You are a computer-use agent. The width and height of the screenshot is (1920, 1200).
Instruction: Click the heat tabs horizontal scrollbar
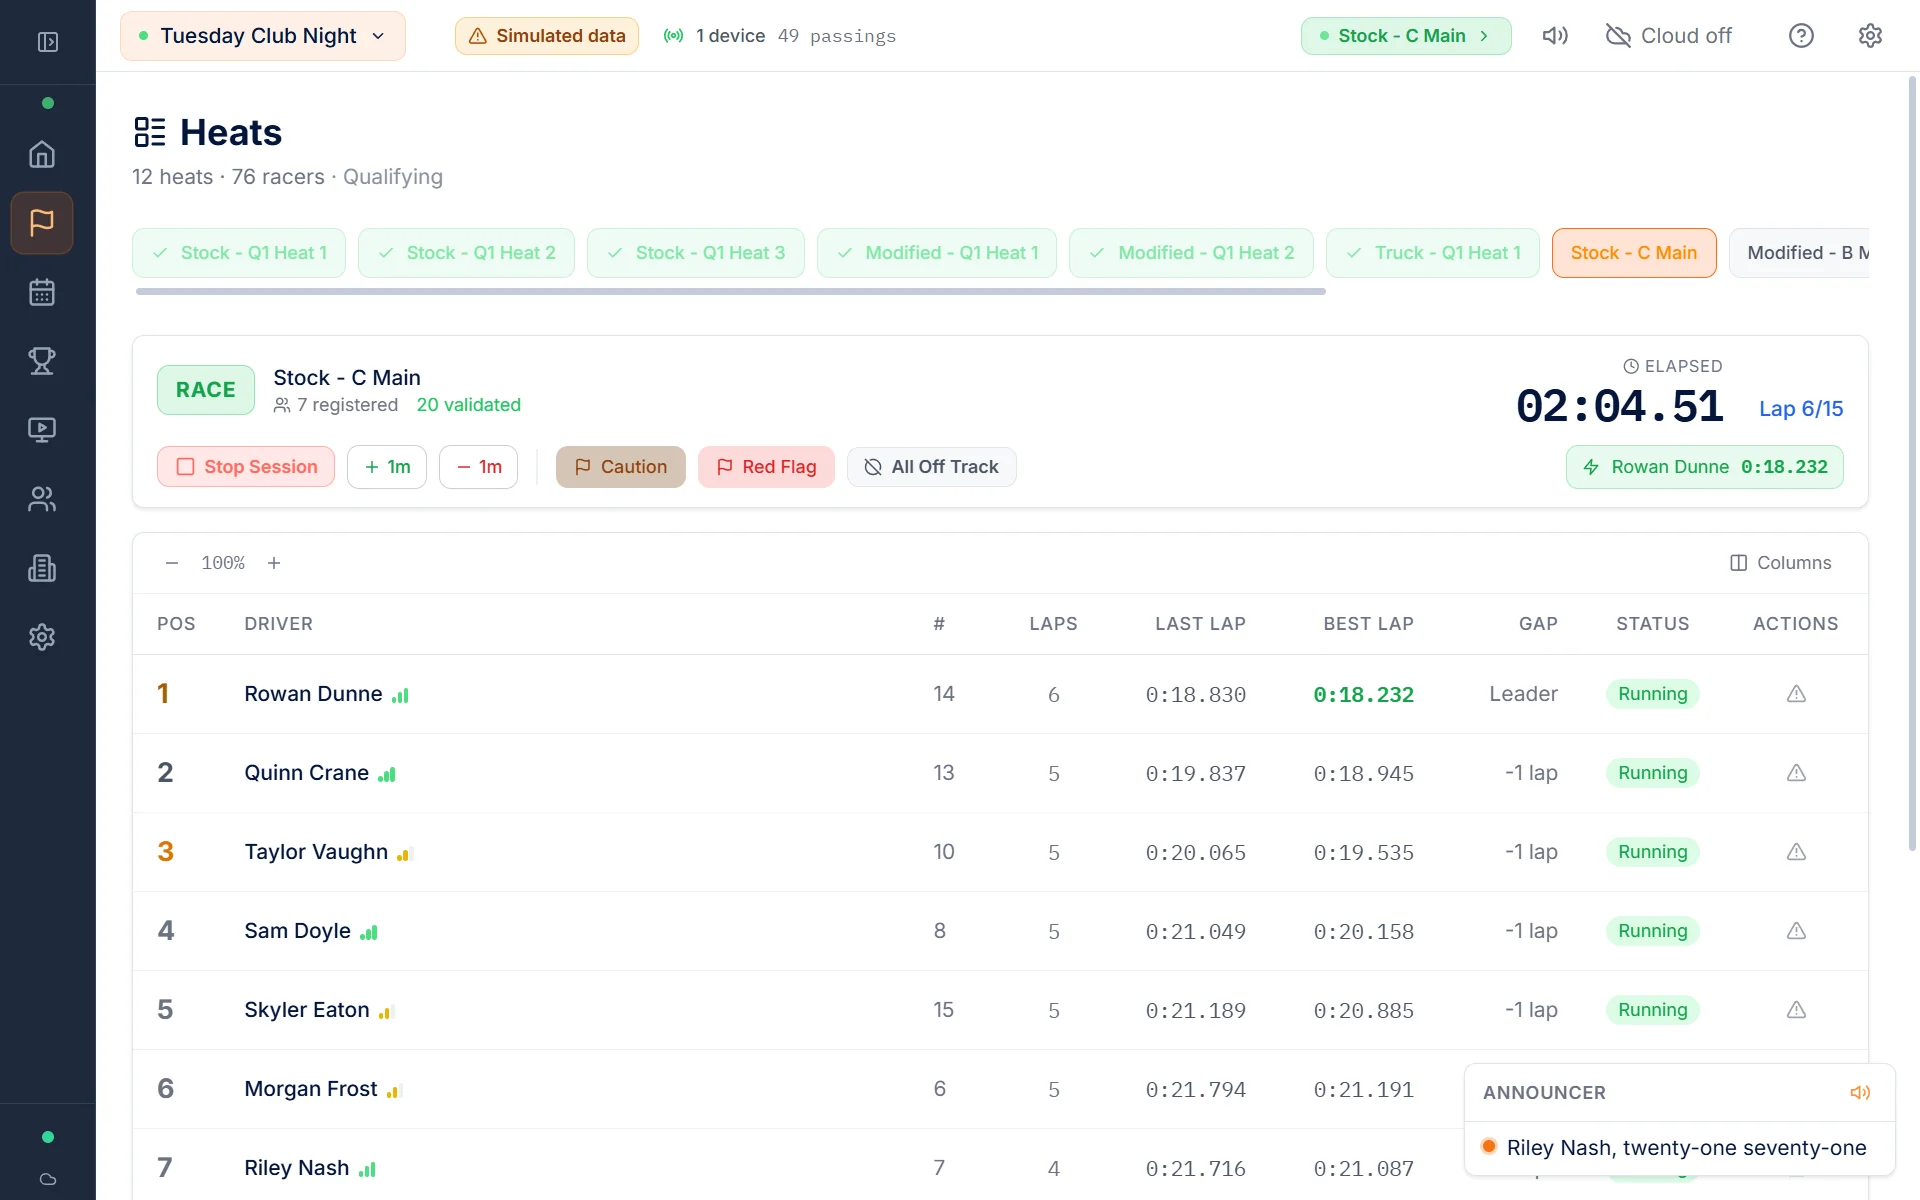tap(731, 292)
